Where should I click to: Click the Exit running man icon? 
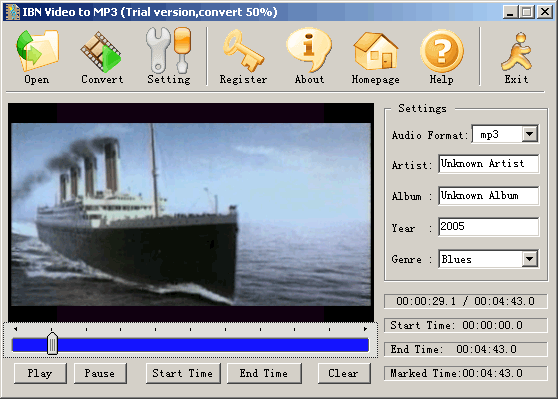tap(516, 52)
